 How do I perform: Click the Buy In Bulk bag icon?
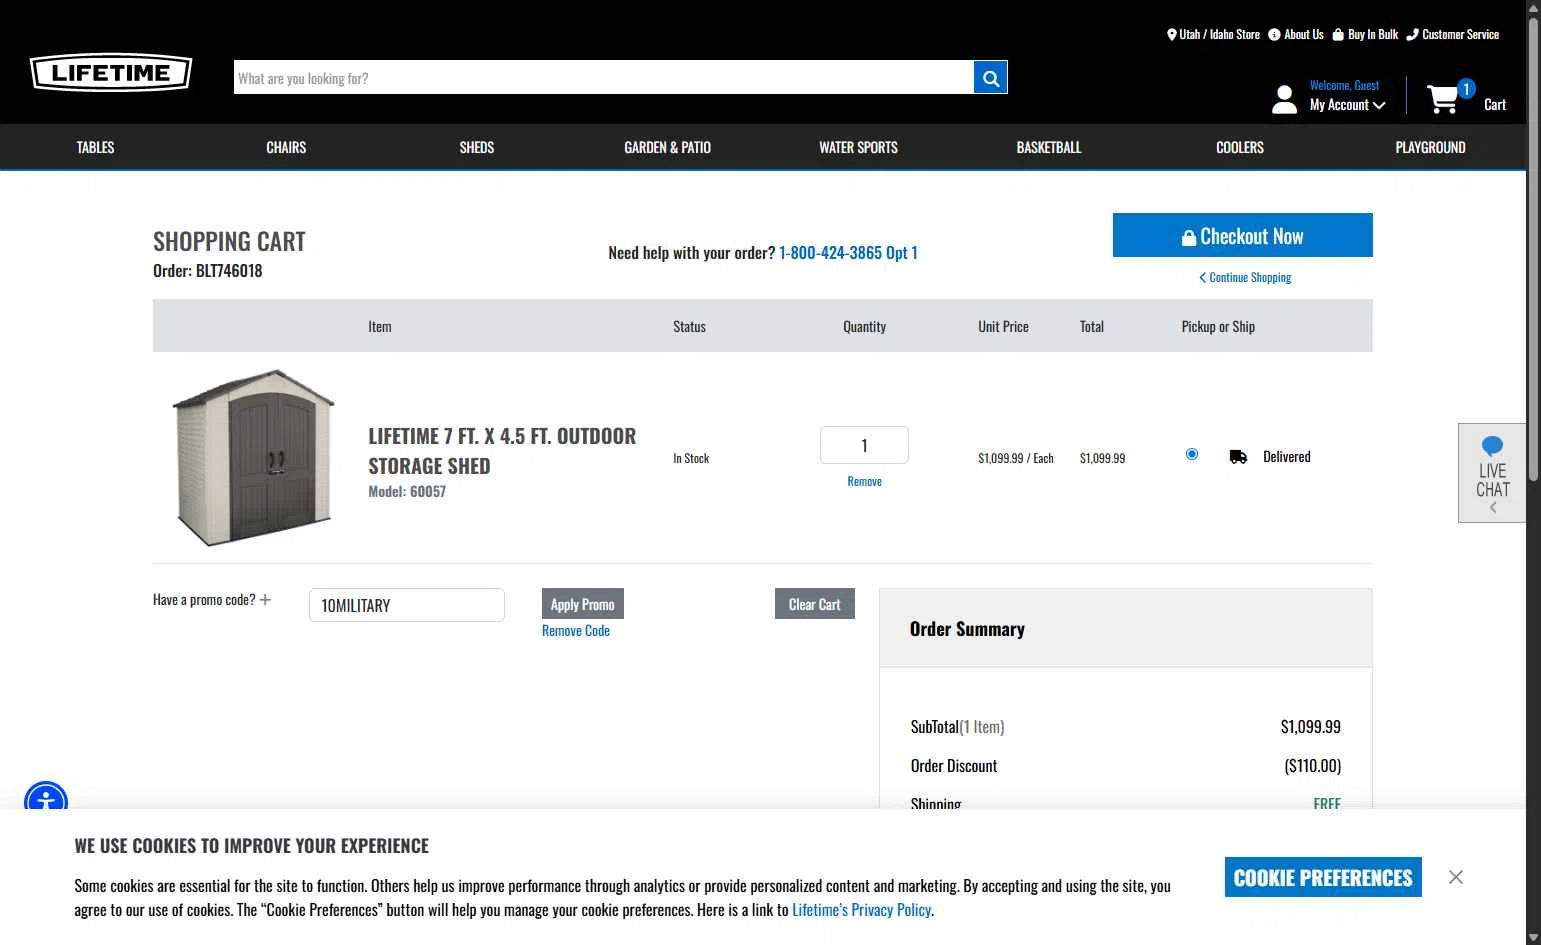click(x=1338, y=34)
